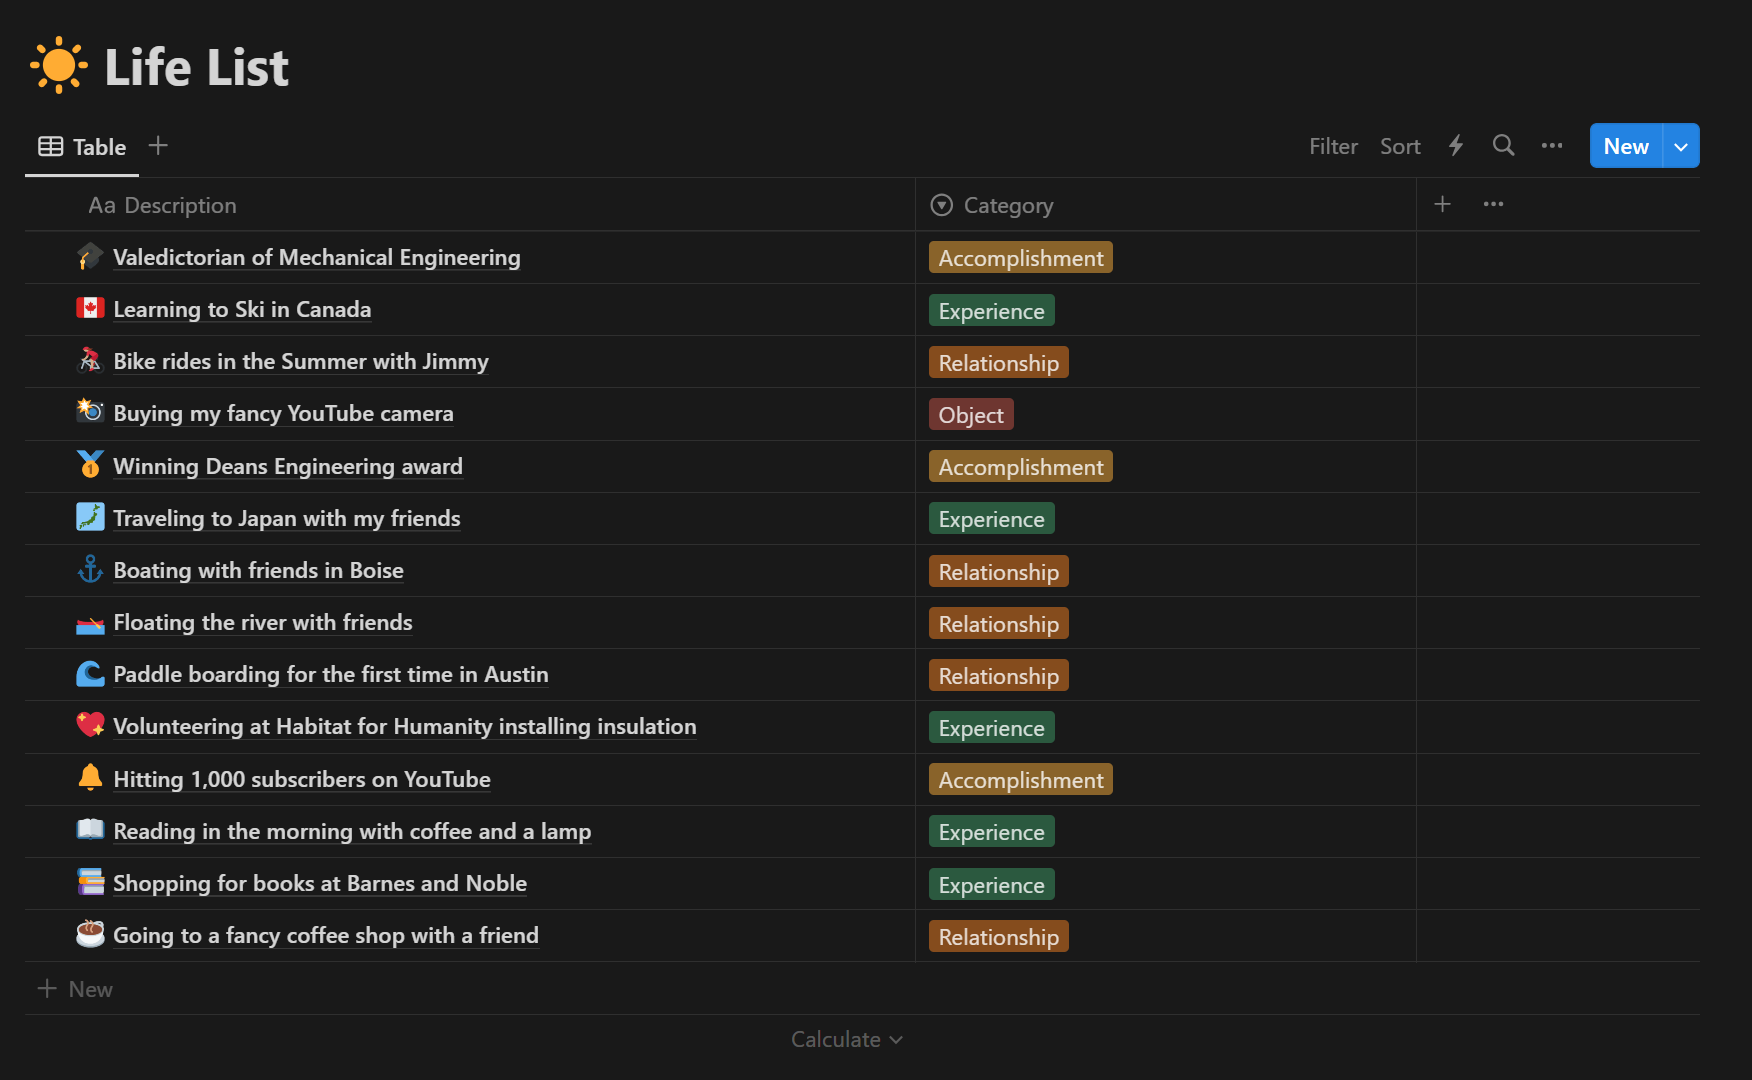Click the Canada flag icon on Ski row

coord(90,309)
